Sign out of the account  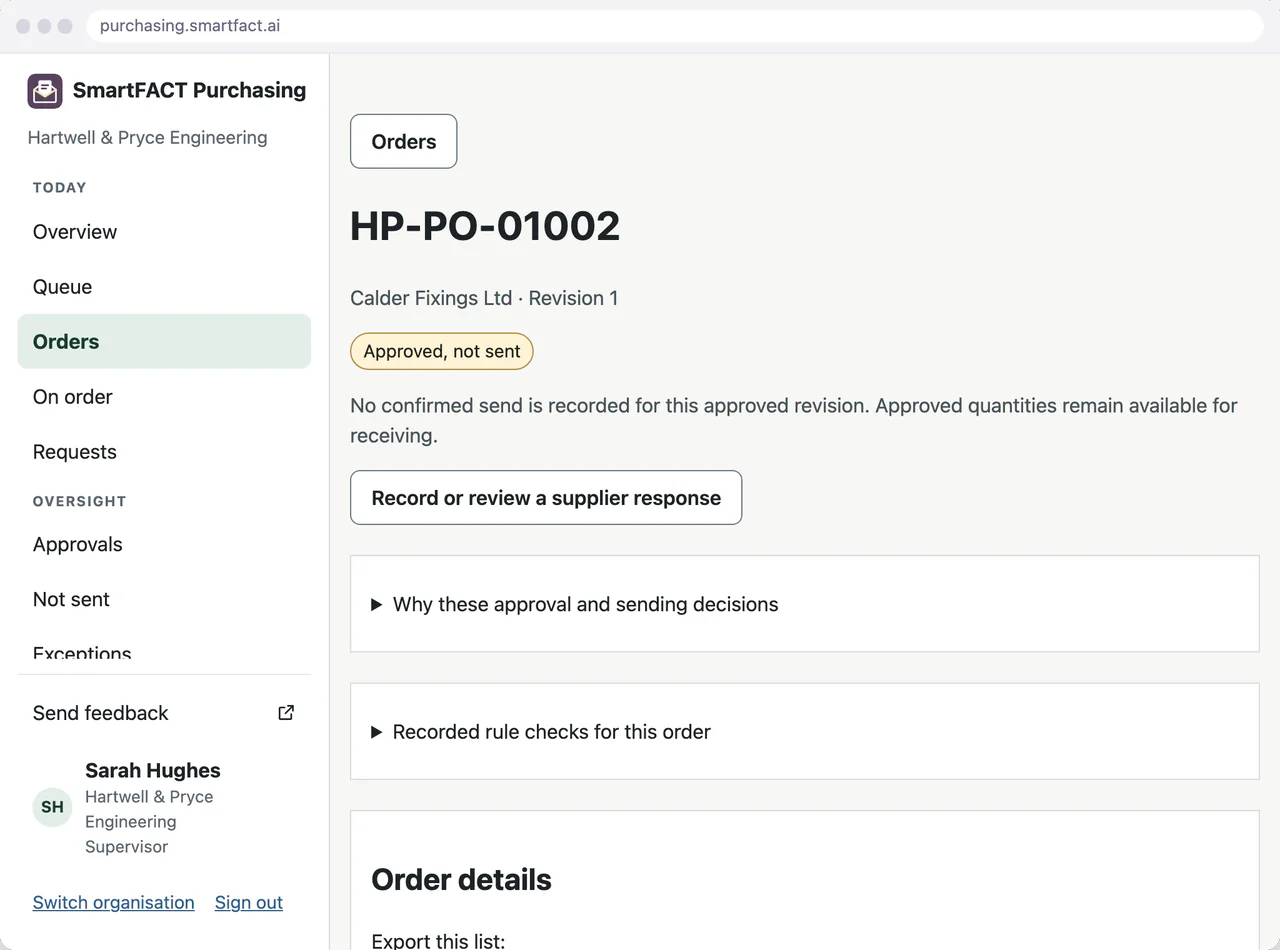coord(249,903)
